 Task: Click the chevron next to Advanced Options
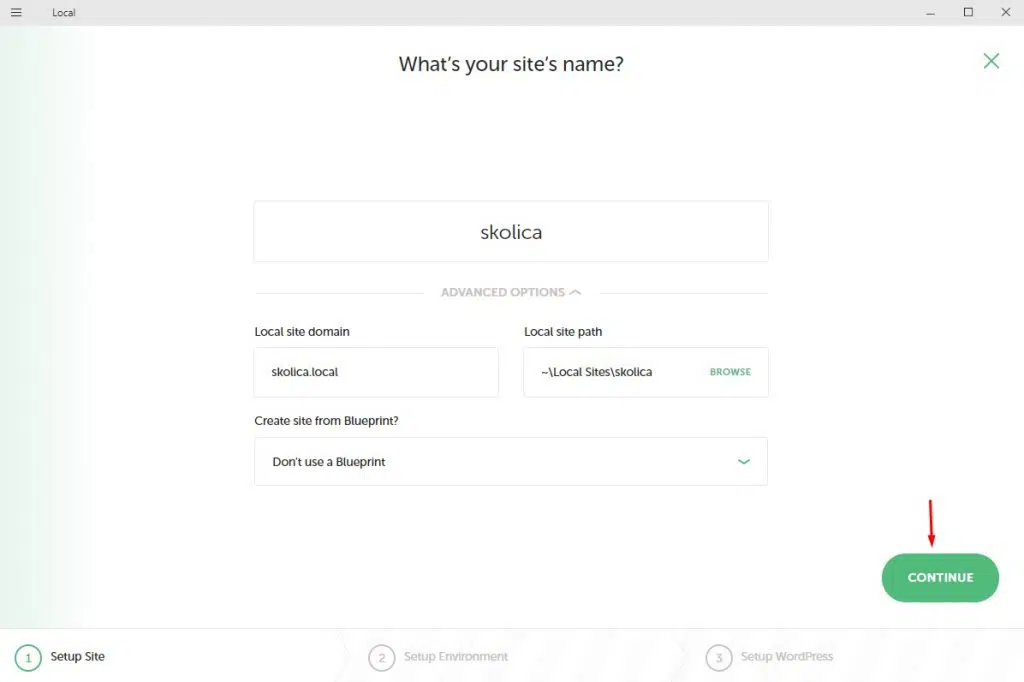tap(575, 292)
